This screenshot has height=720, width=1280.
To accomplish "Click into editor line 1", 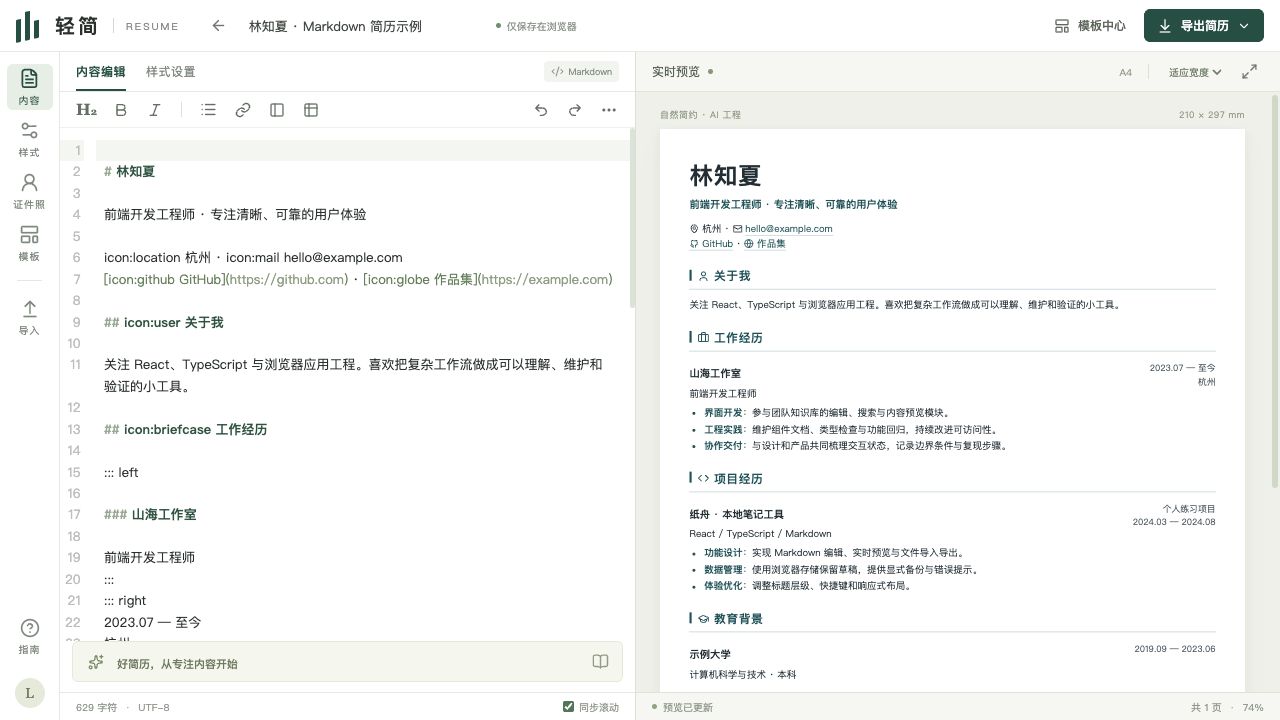I will click(363, 150).
